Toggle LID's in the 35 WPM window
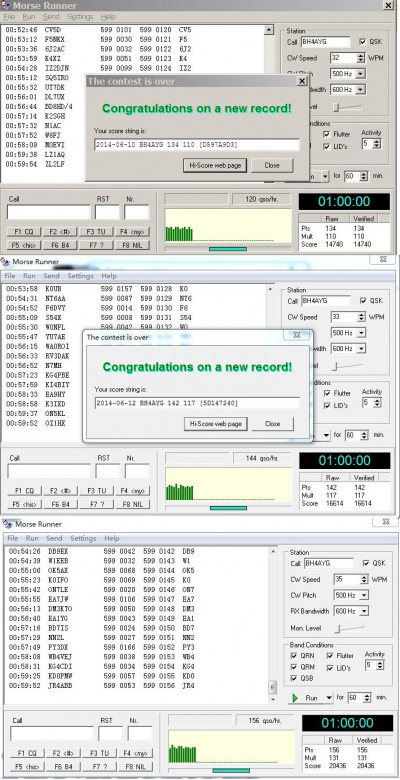Viewport: 400px width, 780px height. click(330, 667)
